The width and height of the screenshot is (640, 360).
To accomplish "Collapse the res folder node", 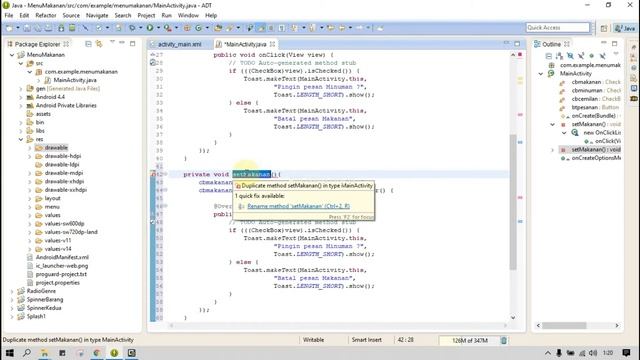I will (x=21, y=139).
